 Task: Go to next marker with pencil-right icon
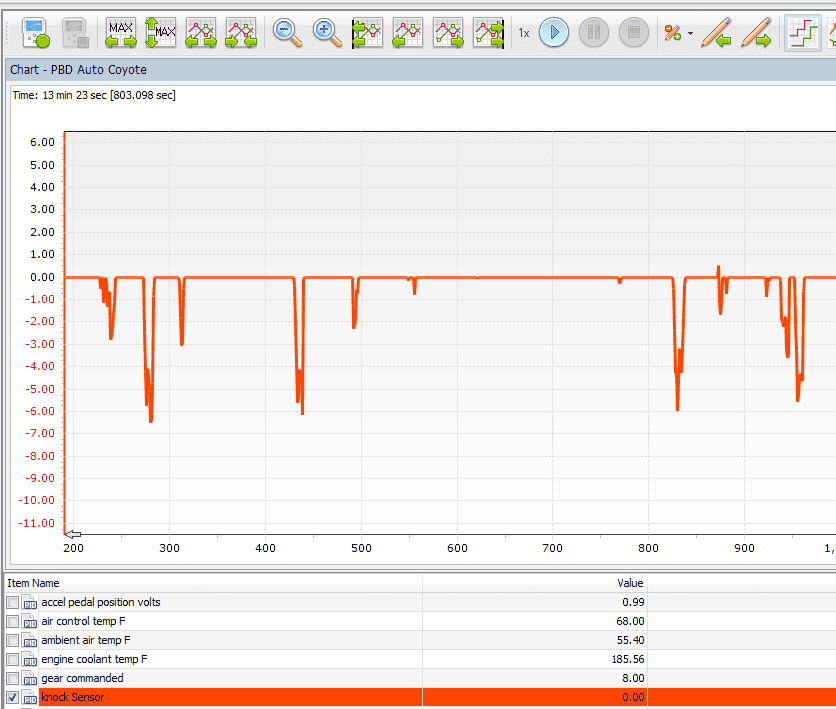click(757, 33)
